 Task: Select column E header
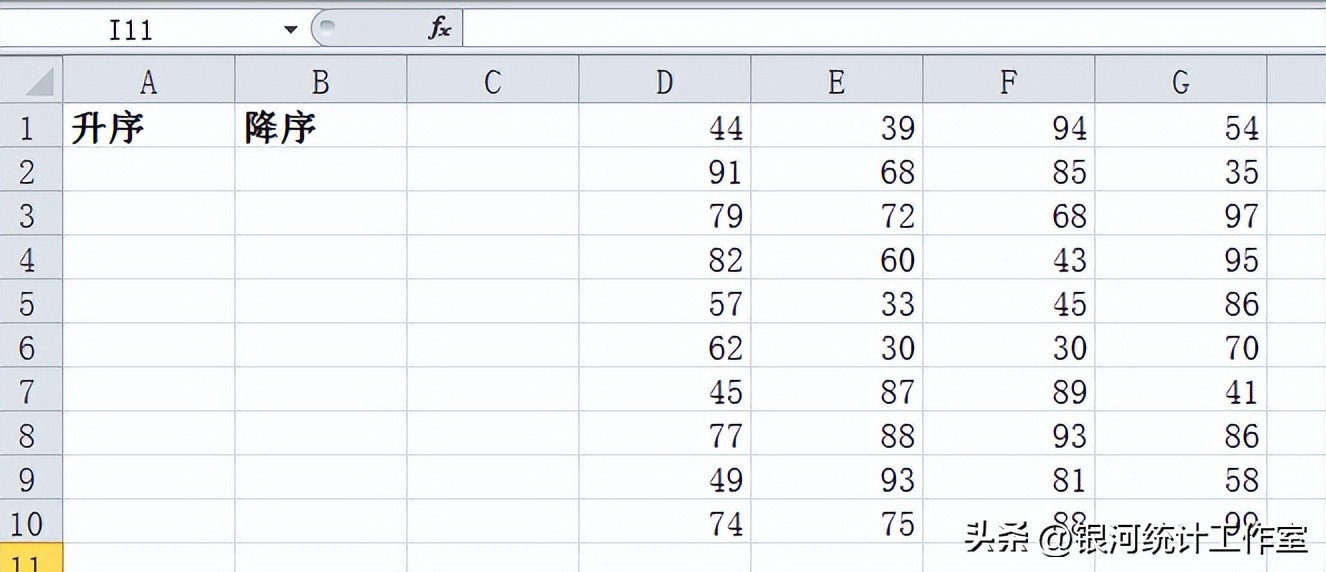[837, 81]
